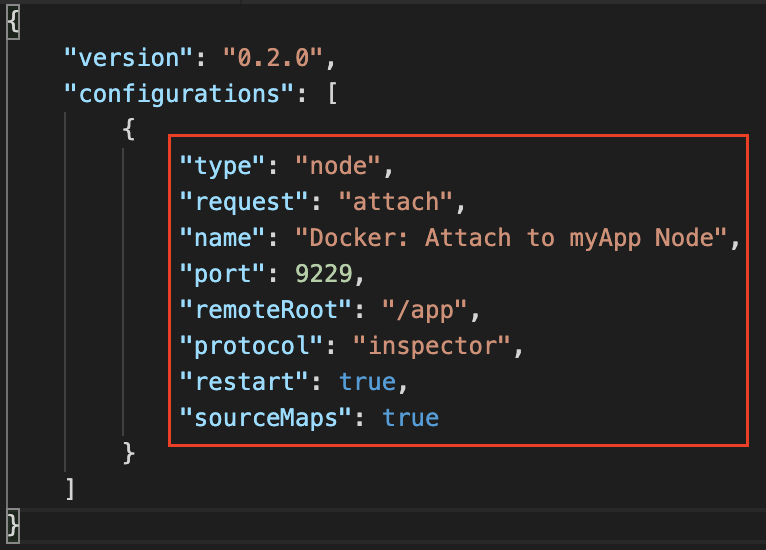Click the "node" type value
This screenshot has width=766, height=550.
(338, 166)
